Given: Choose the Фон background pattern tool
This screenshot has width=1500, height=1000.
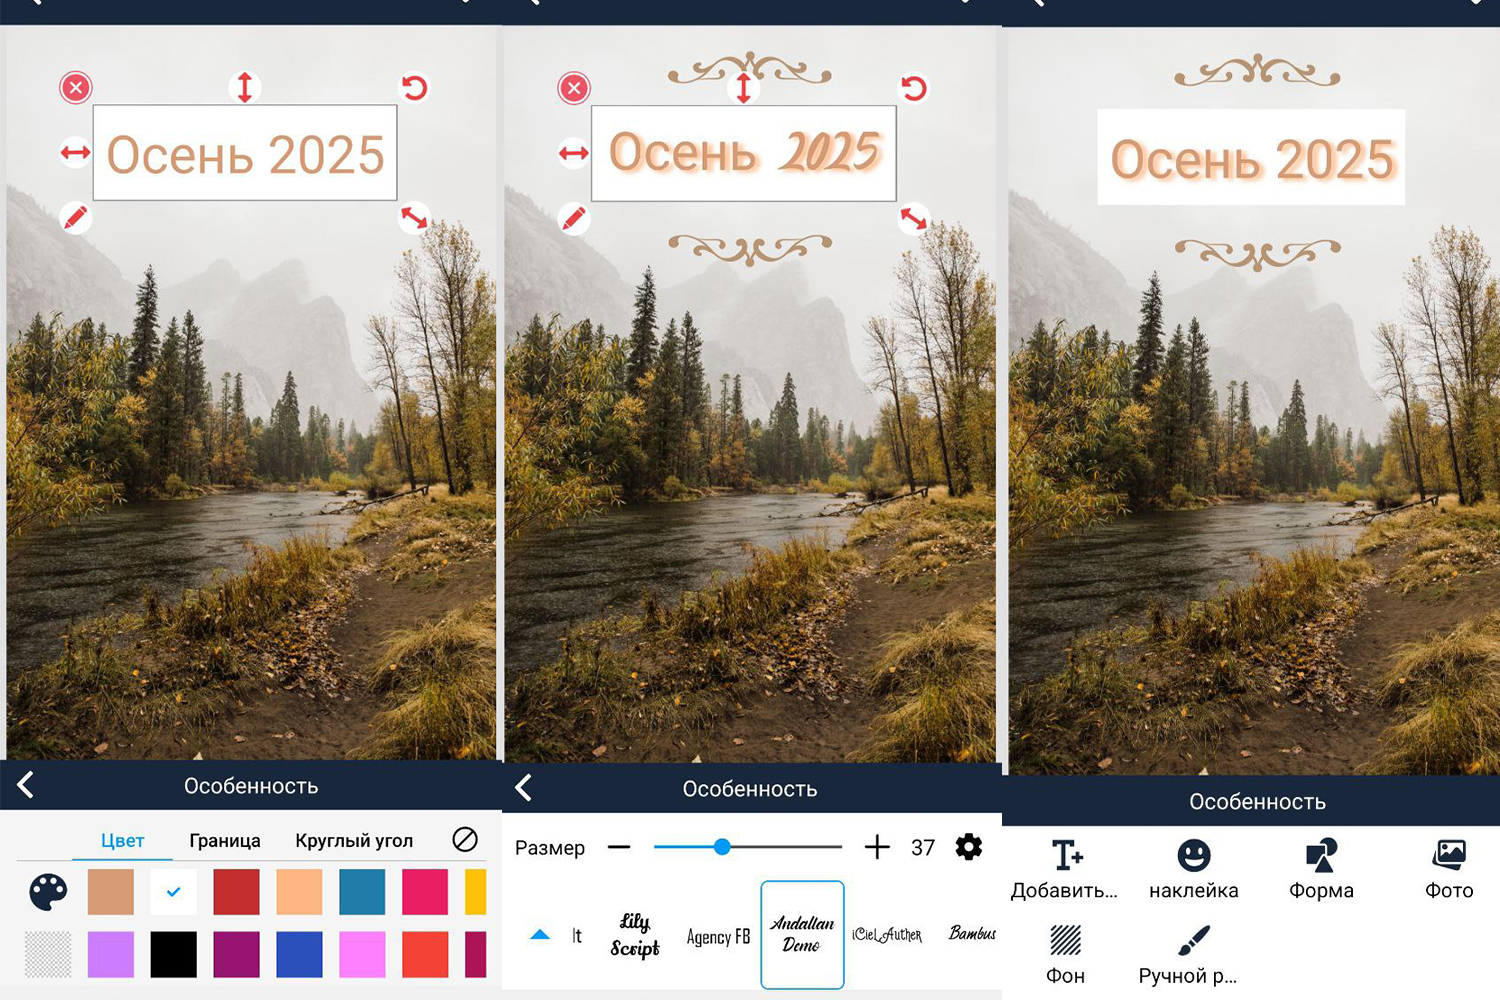Looking at the screenshot, I should click(x=1065, y=941).
